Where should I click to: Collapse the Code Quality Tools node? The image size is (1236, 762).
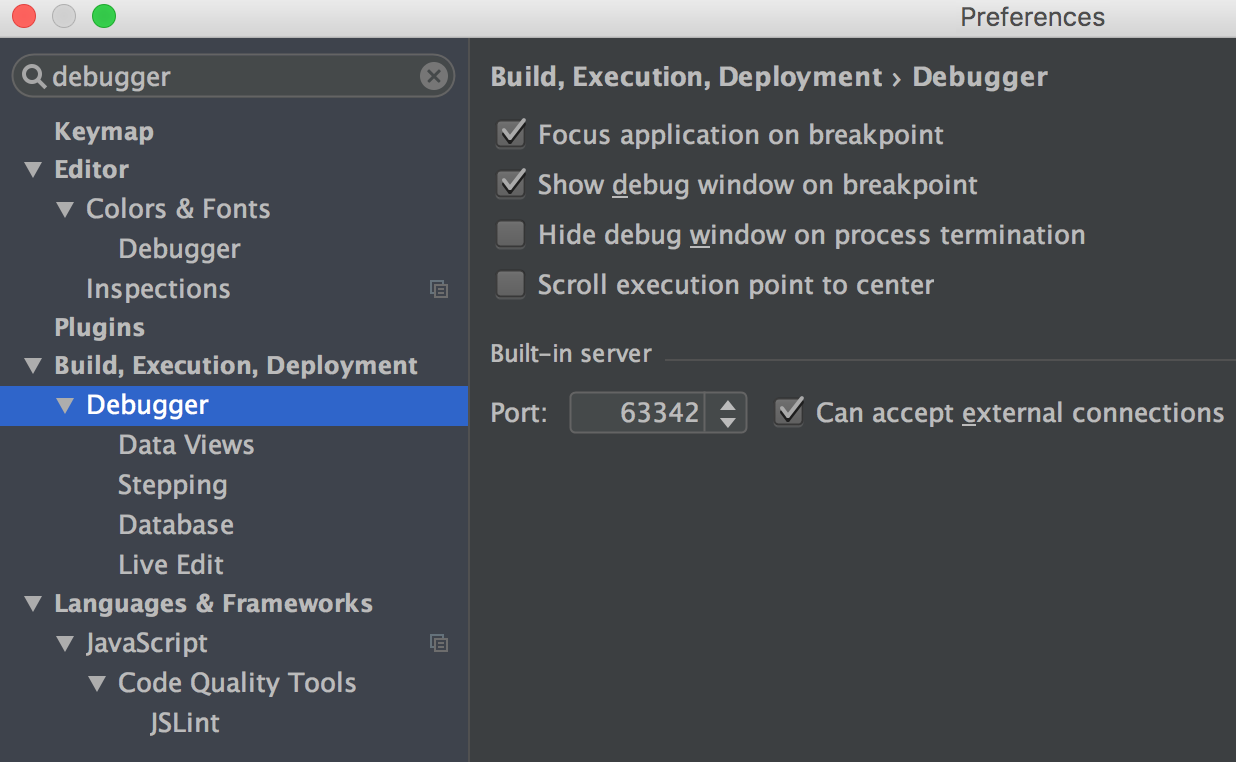coord(97,683)
